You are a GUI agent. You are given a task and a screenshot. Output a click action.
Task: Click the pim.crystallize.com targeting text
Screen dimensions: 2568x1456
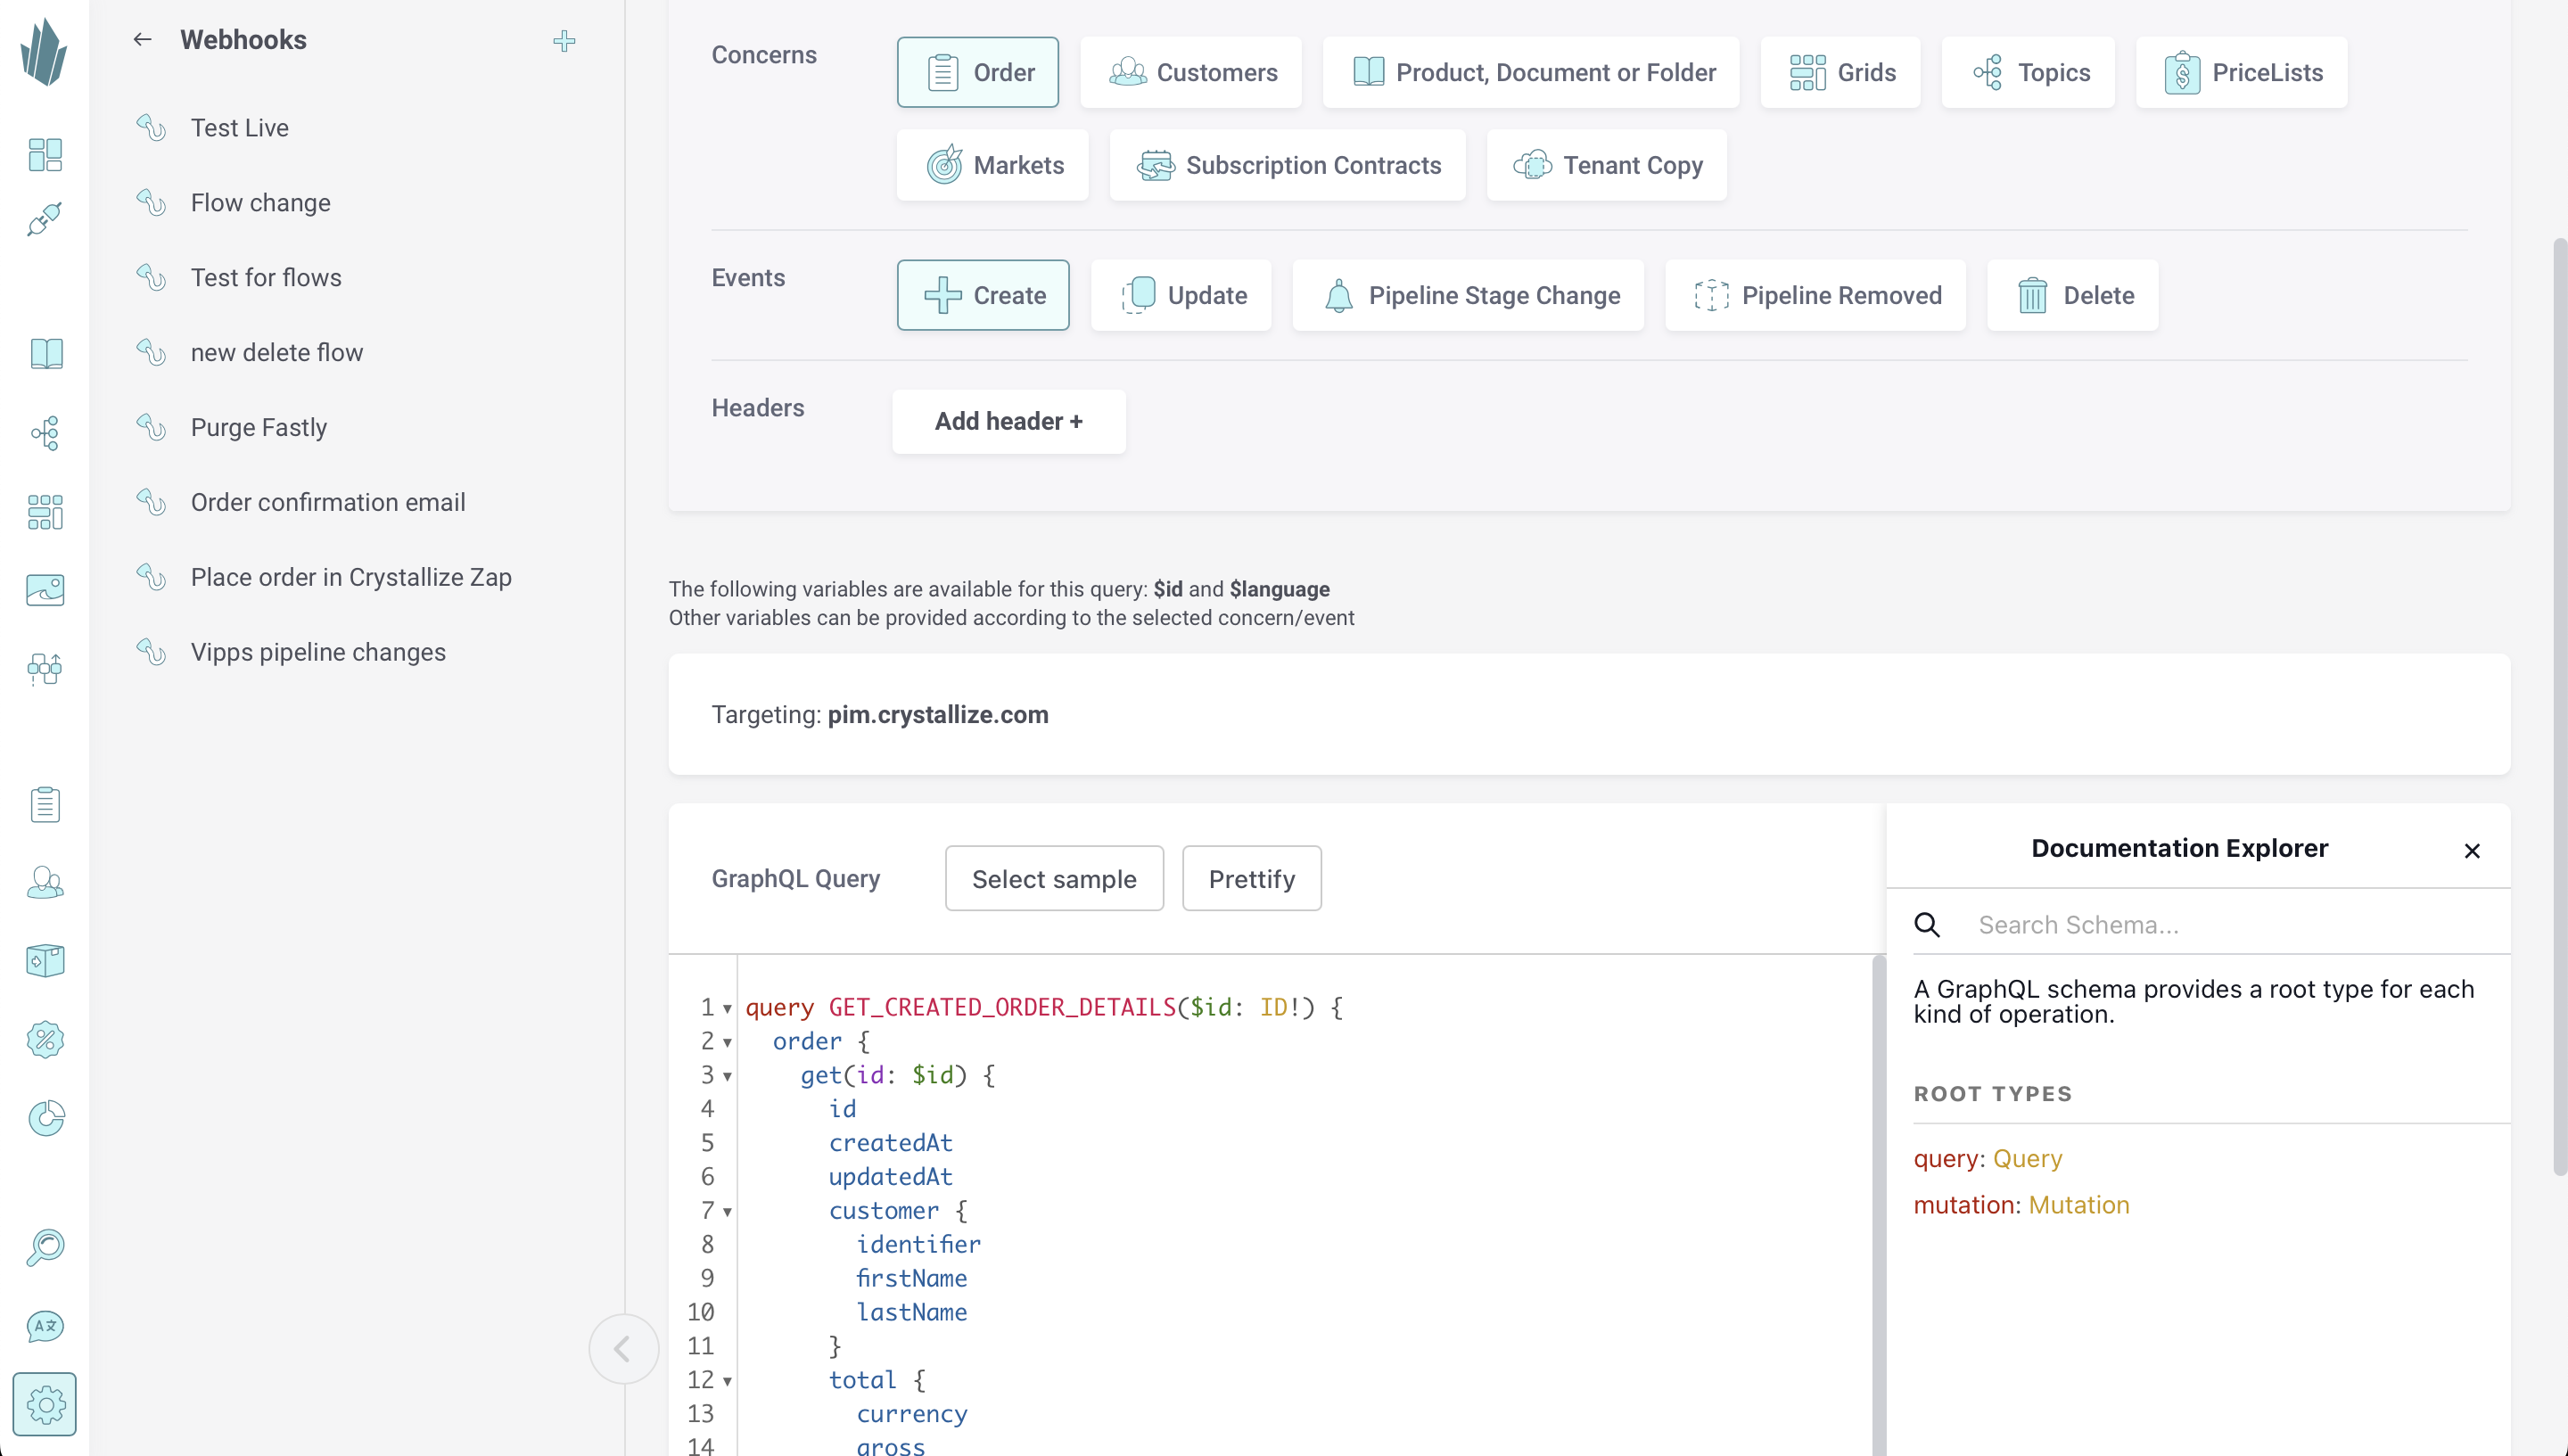(938, 715)
